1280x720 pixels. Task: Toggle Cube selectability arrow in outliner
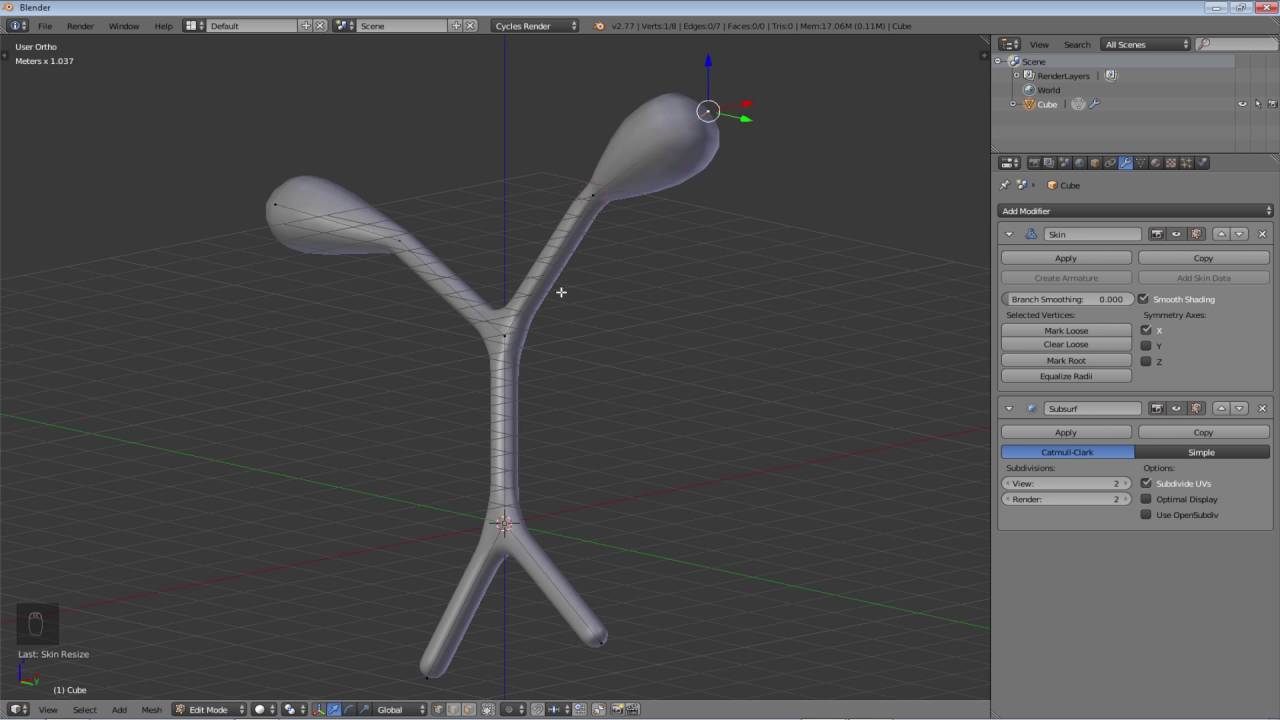click(1258, 104)
